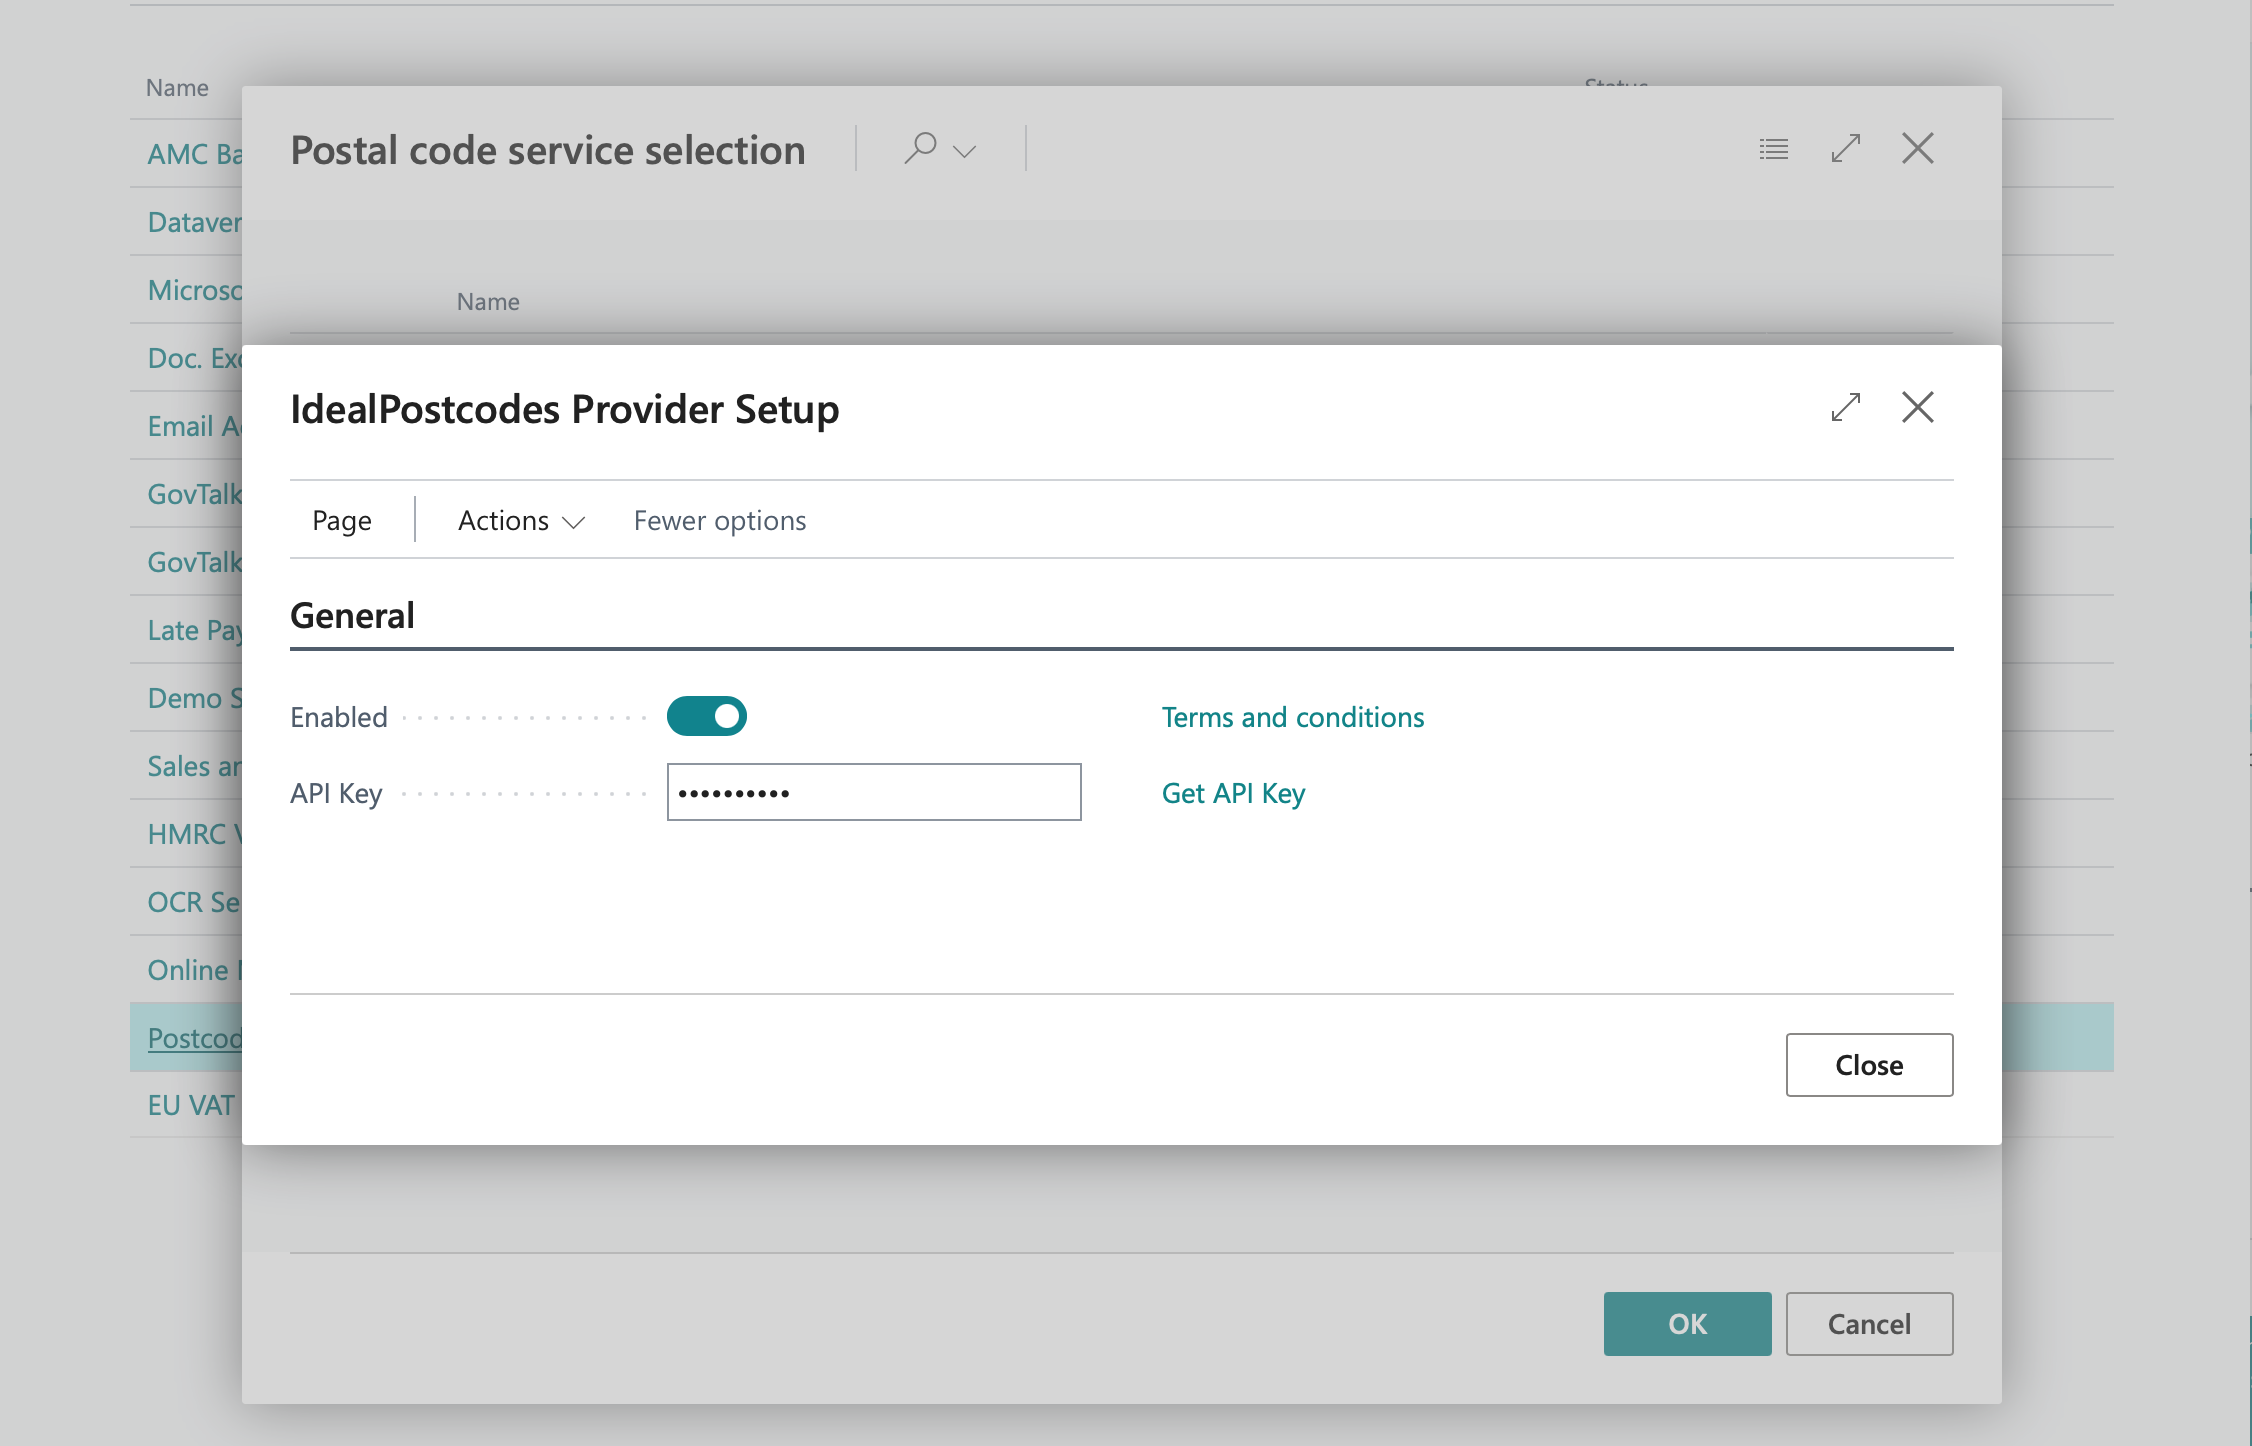This screenshot has height=1446, width=2252.
Task: Toggle the Enabled switch
Action: coord(707,716)
